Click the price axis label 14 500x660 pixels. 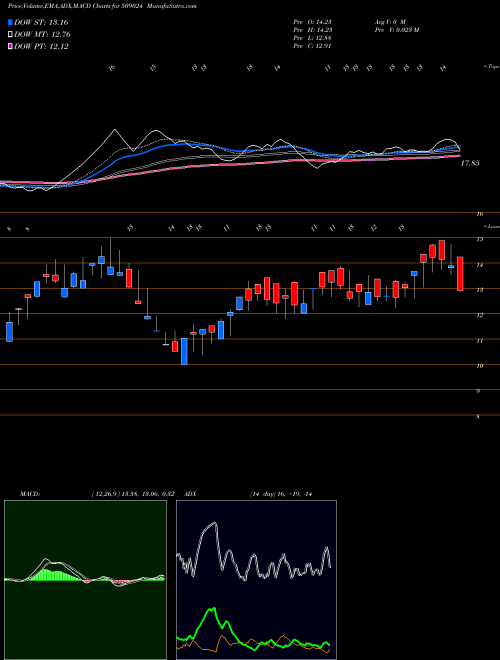tap(479, 265)
